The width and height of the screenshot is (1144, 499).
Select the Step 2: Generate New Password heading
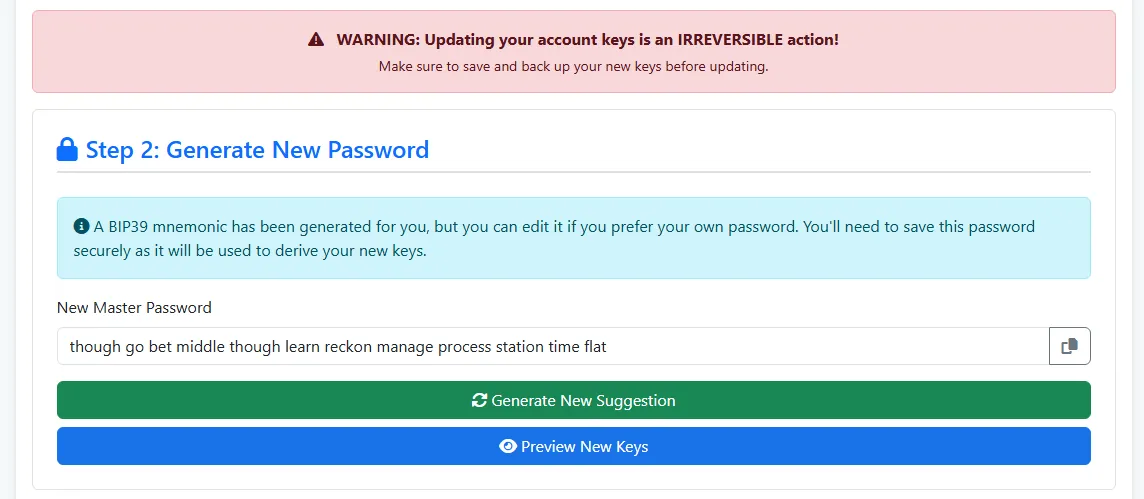click(258, 150)
